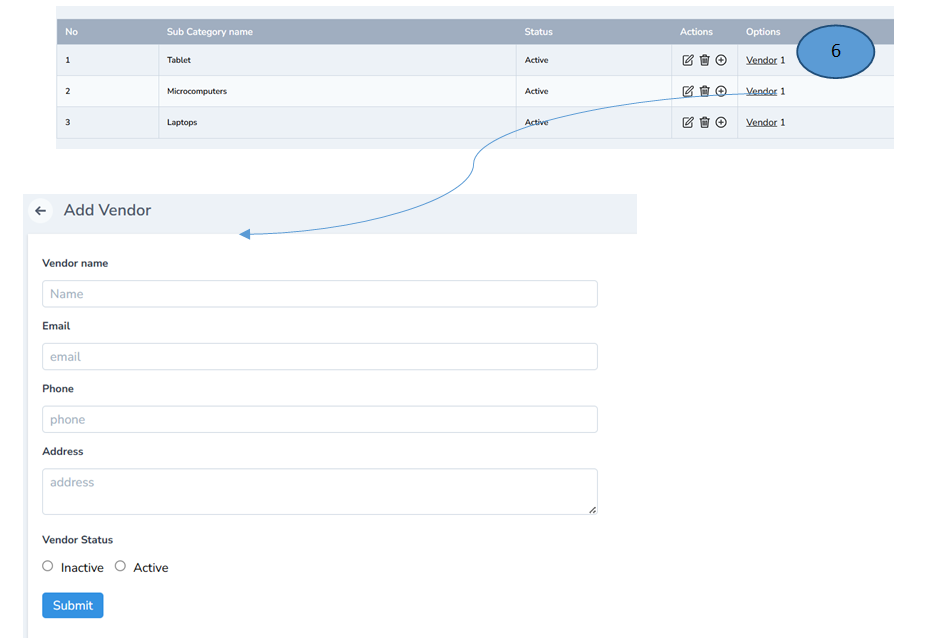926x638 pixels.
Task: Click the edit icon for Laptops row
Action: point(688,122)
